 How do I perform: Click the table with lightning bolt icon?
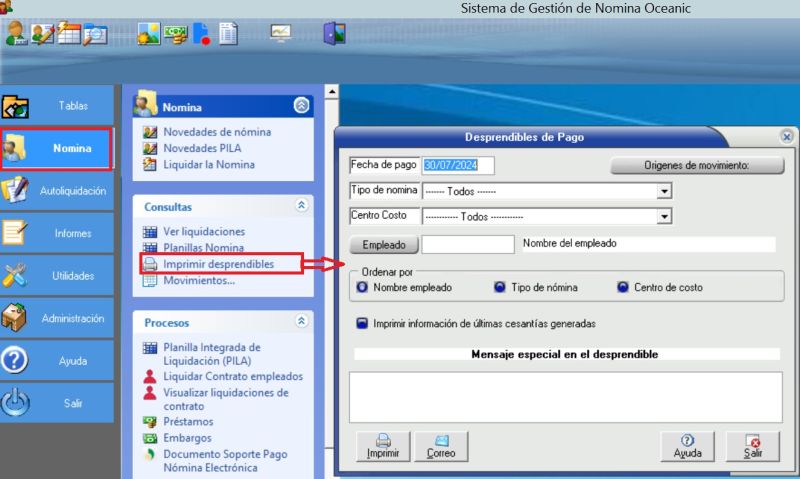point(68,34)
